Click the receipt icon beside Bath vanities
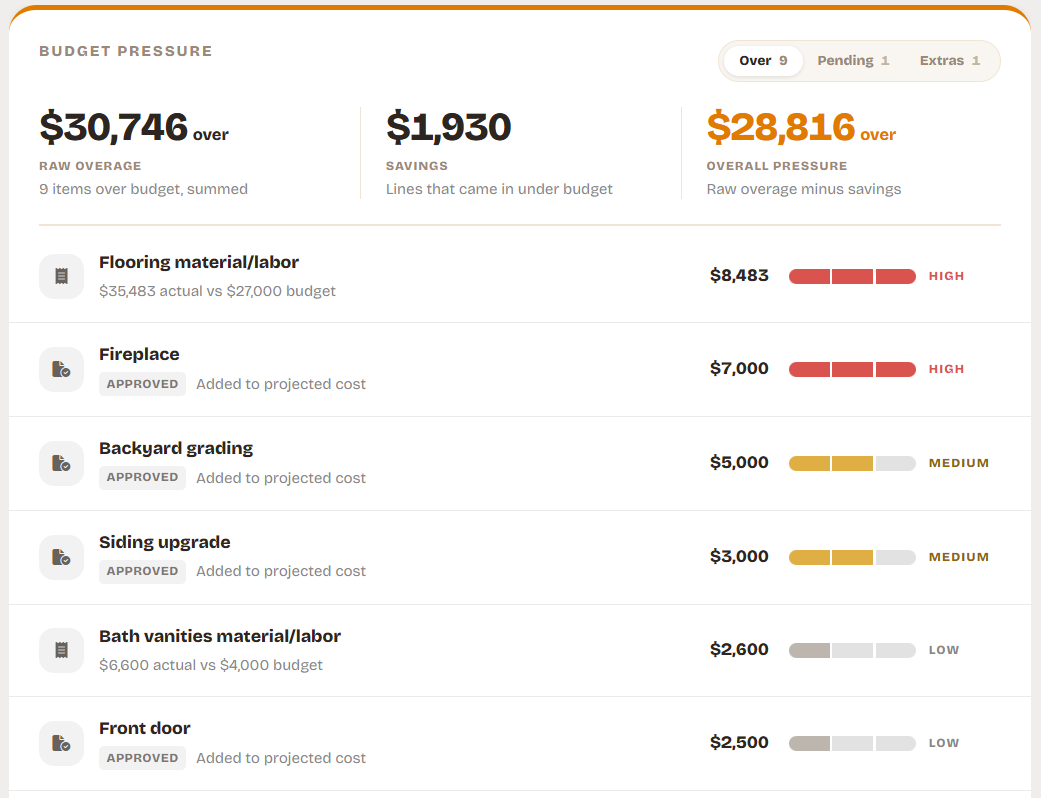The width and height of the screenshot is (1041, 798). [61, 650]
